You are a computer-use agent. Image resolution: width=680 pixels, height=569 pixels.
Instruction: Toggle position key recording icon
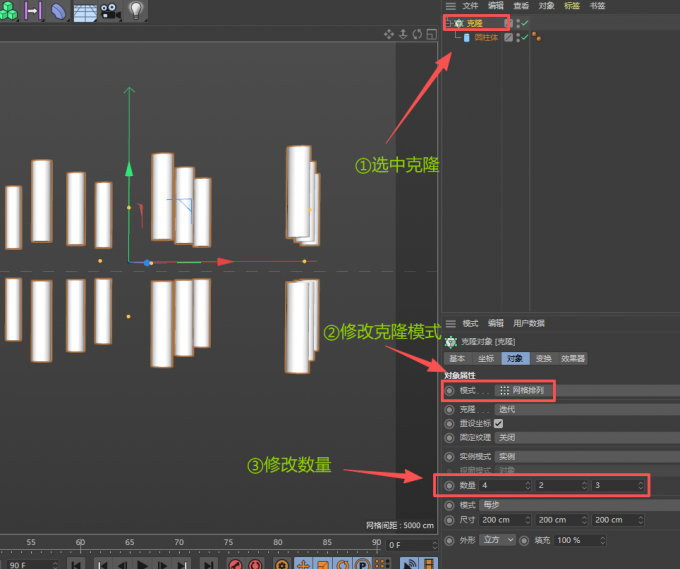click(303, 564)
